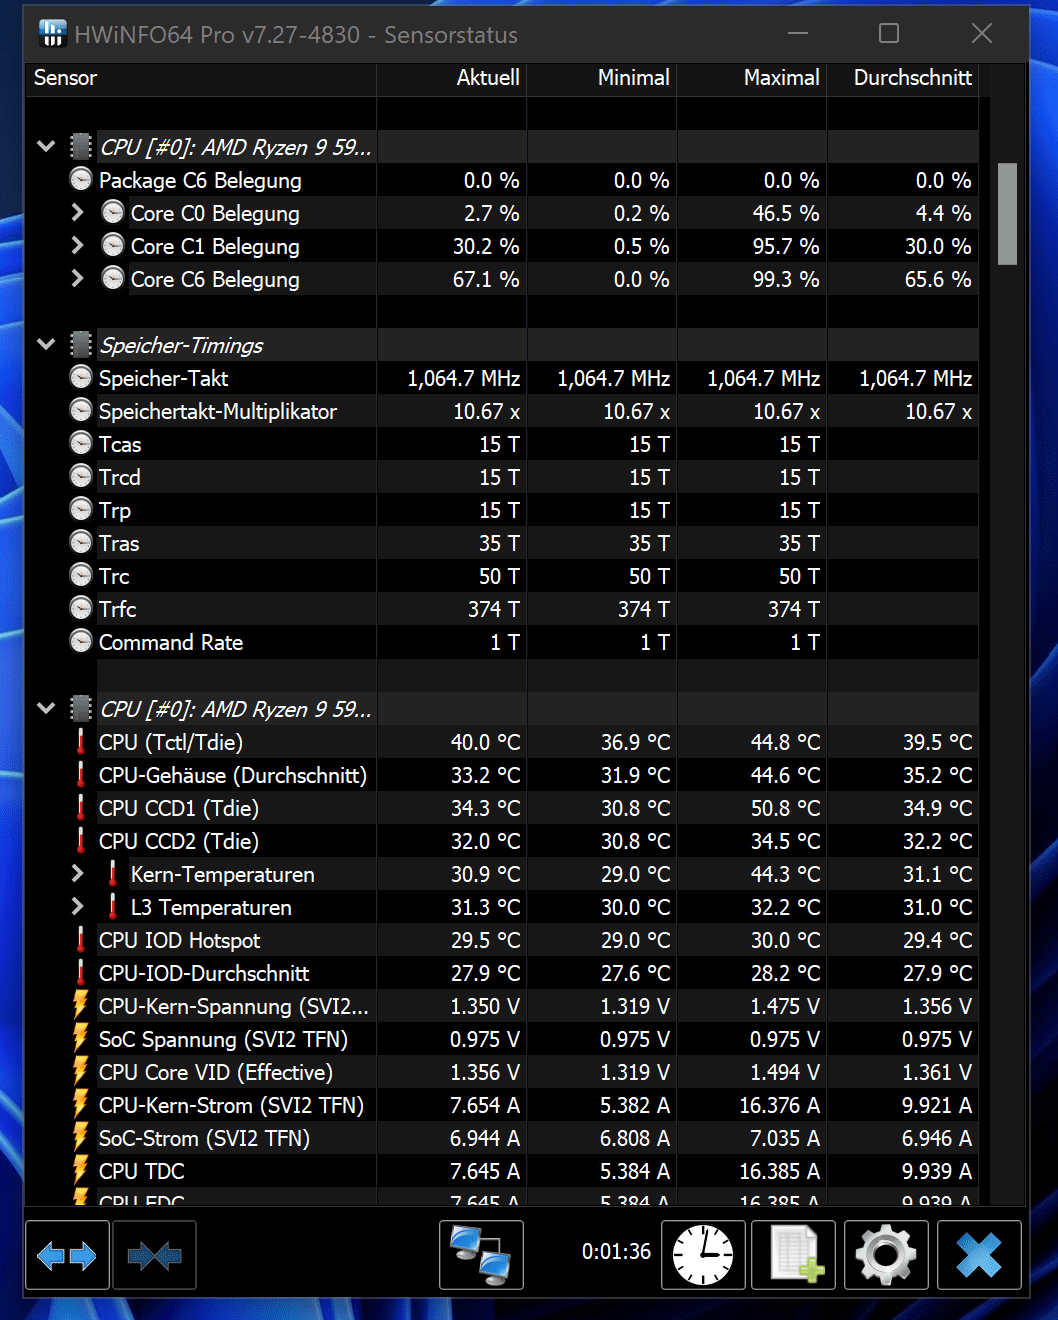Click the Aktuell column header
Viewport: 1058px width, 1320px height.
(452, 78)
